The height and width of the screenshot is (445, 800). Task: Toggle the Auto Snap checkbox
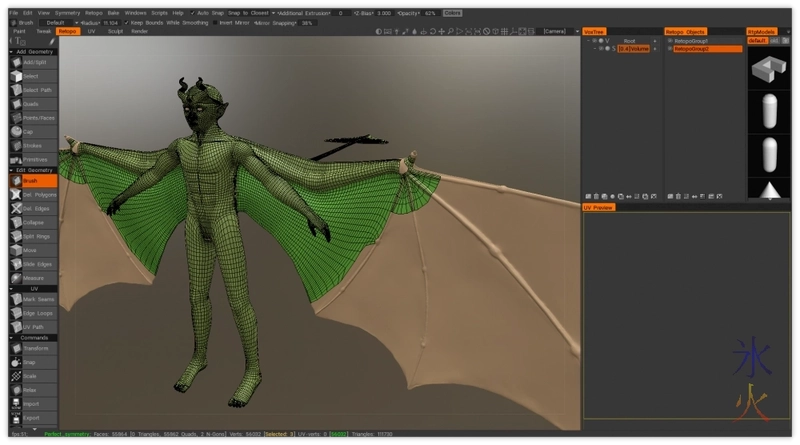click(193, 13)
